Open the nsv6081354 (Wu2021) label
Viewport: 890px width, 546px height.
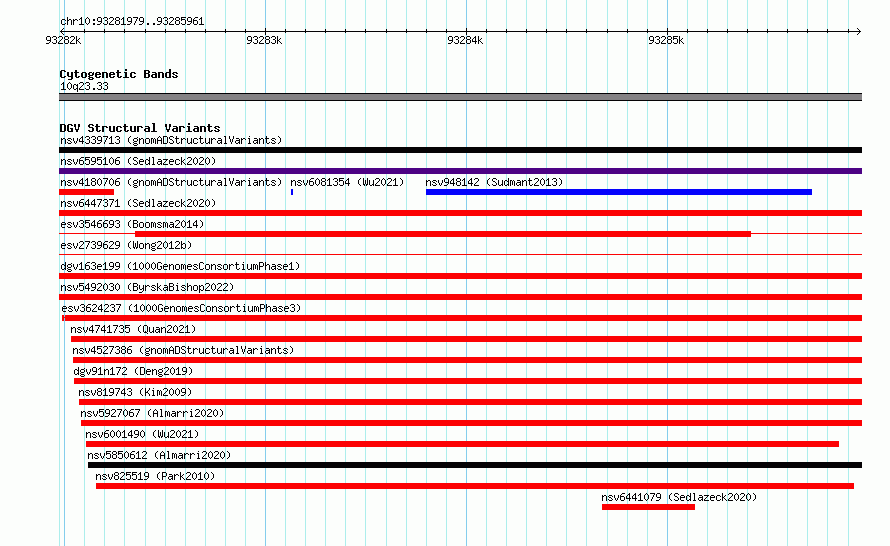[347, 182]
